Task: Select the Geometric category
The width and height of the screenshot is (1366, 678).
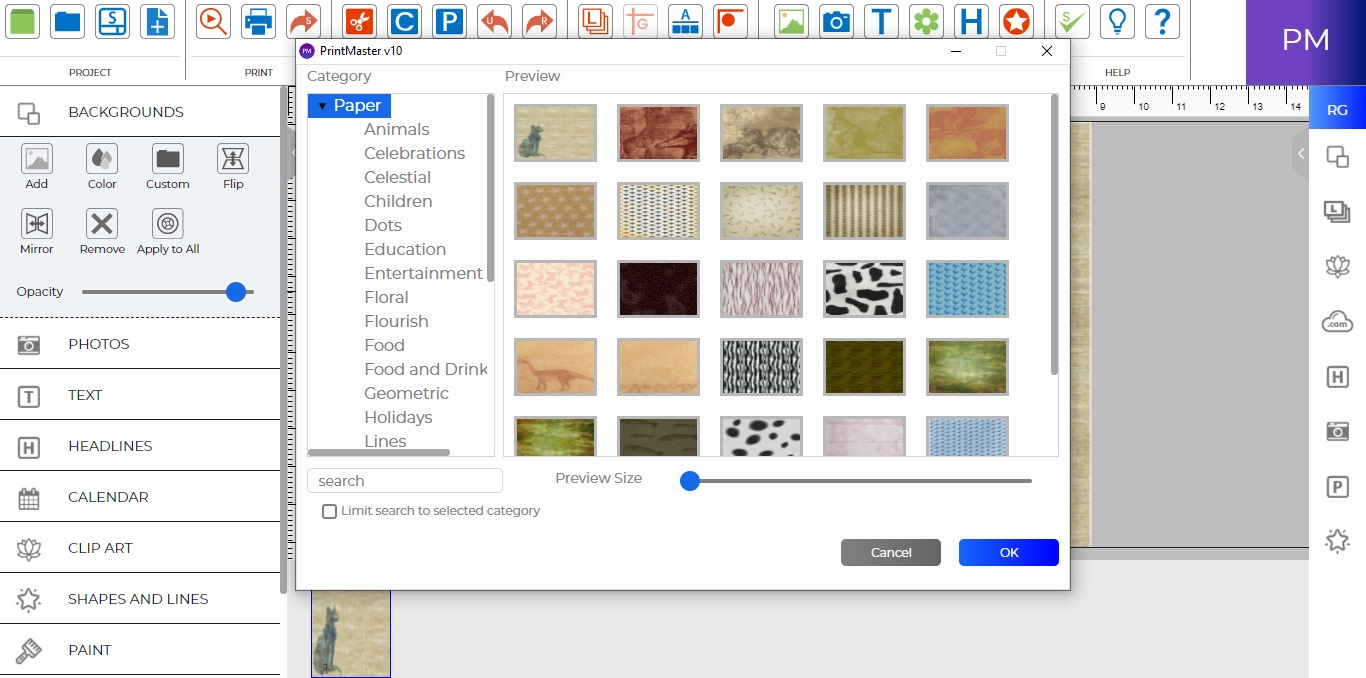Action: 407,393
